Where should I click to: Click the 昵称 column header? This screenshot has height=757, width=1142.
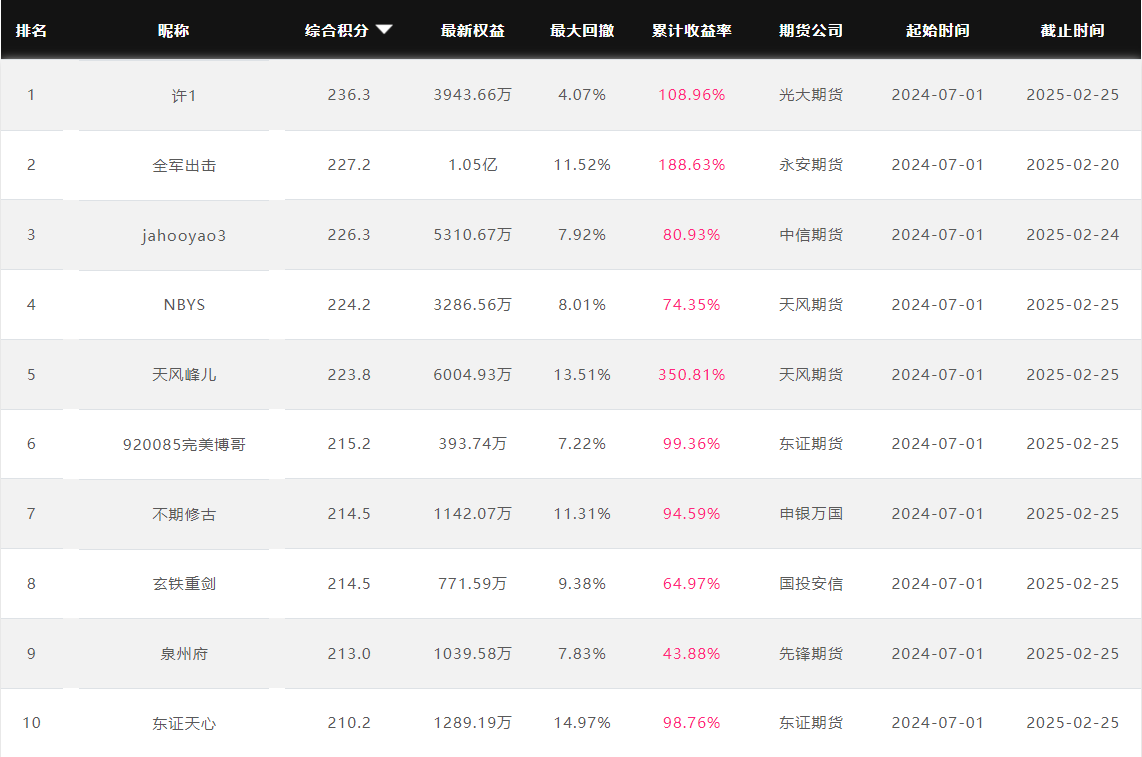click(173, 31)
